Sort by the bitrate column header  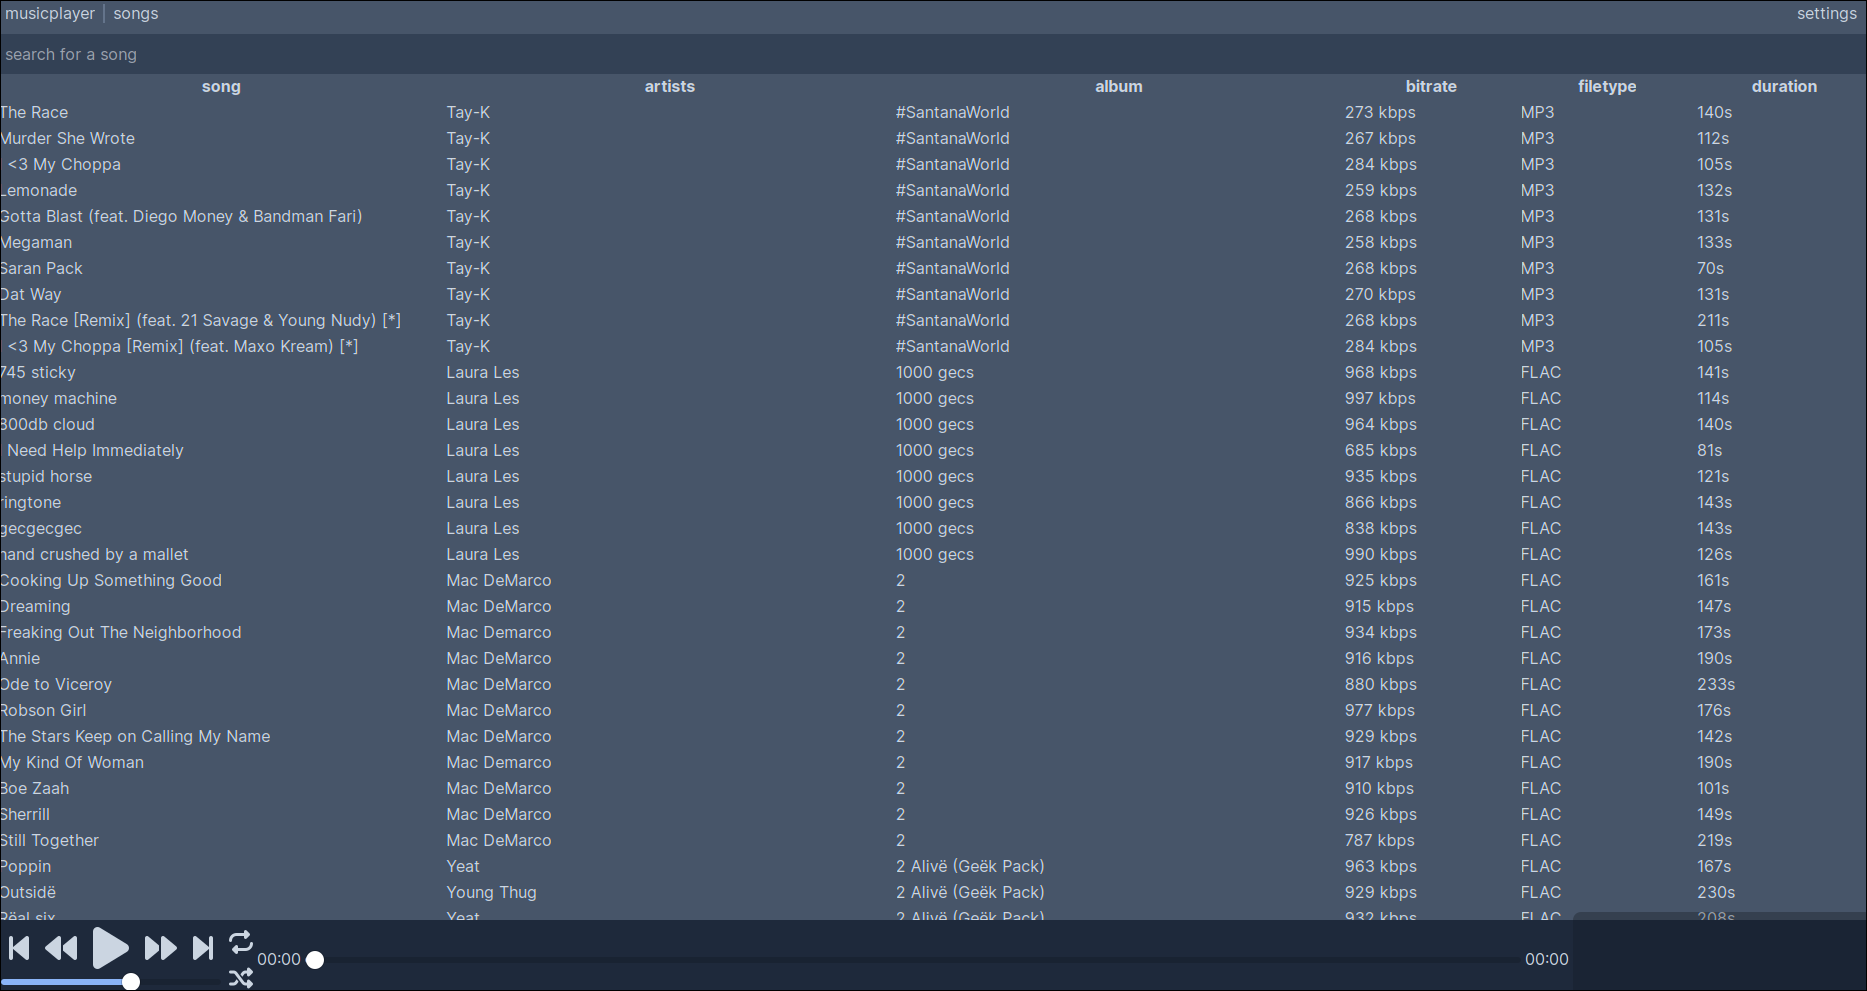point(1431,87)
